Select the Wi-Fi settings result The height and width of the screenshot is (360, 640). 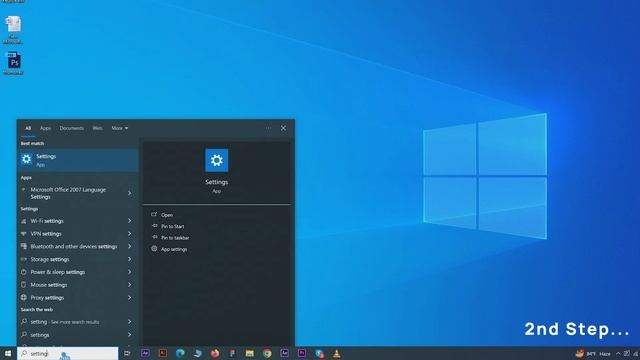[x=78, y=221]
